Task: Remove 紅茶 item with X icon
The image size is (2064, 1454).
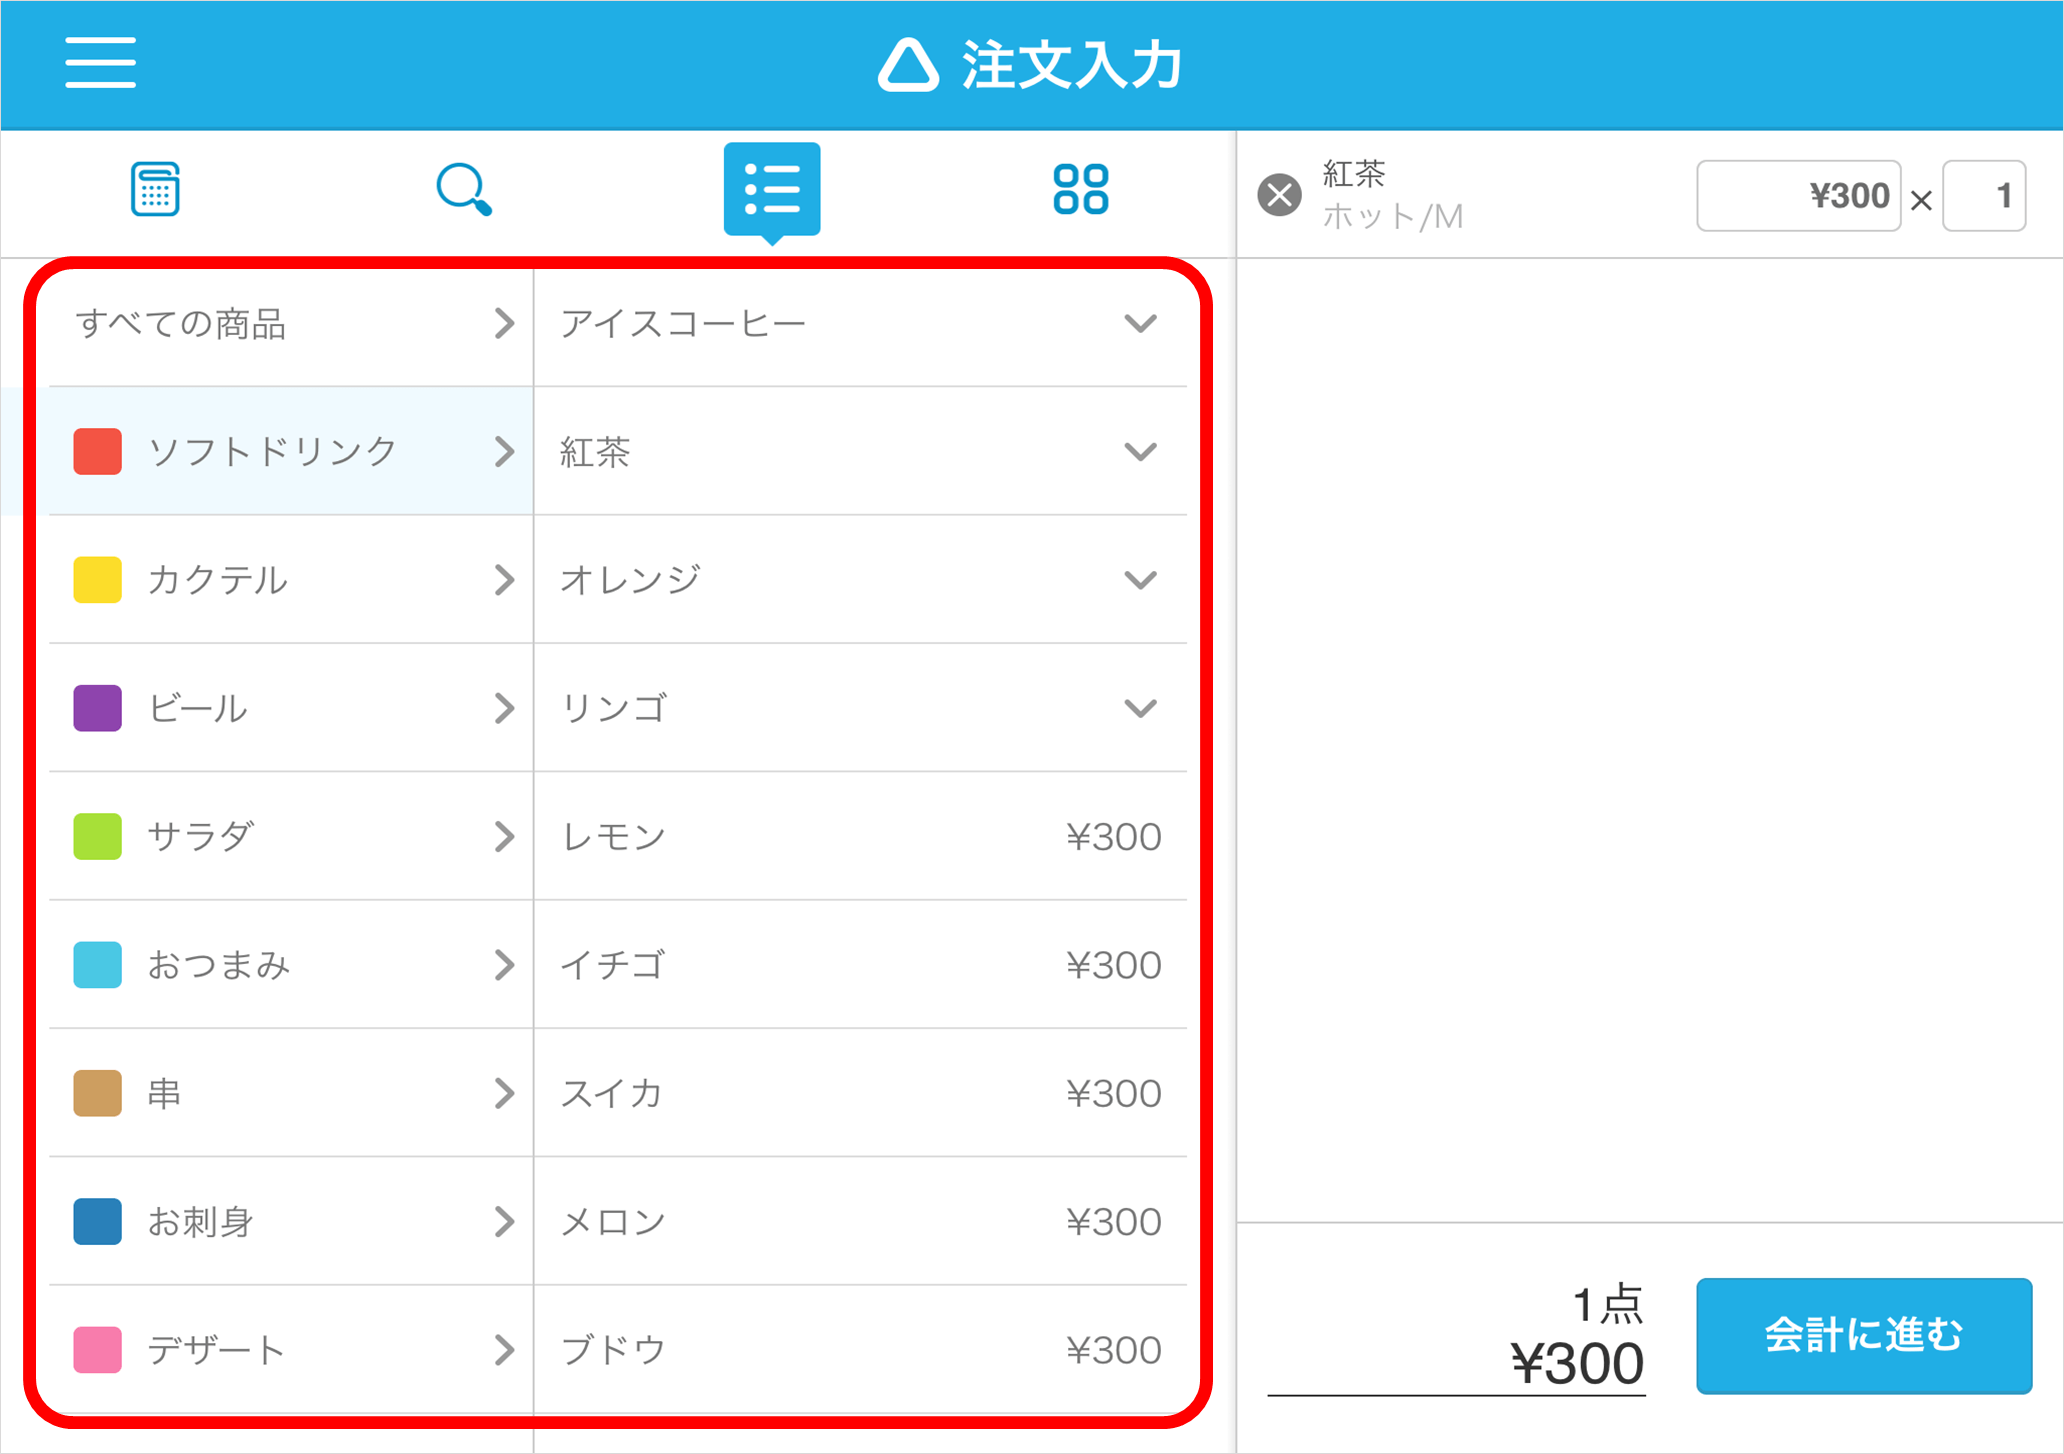Action: [x=1279, y=195]
